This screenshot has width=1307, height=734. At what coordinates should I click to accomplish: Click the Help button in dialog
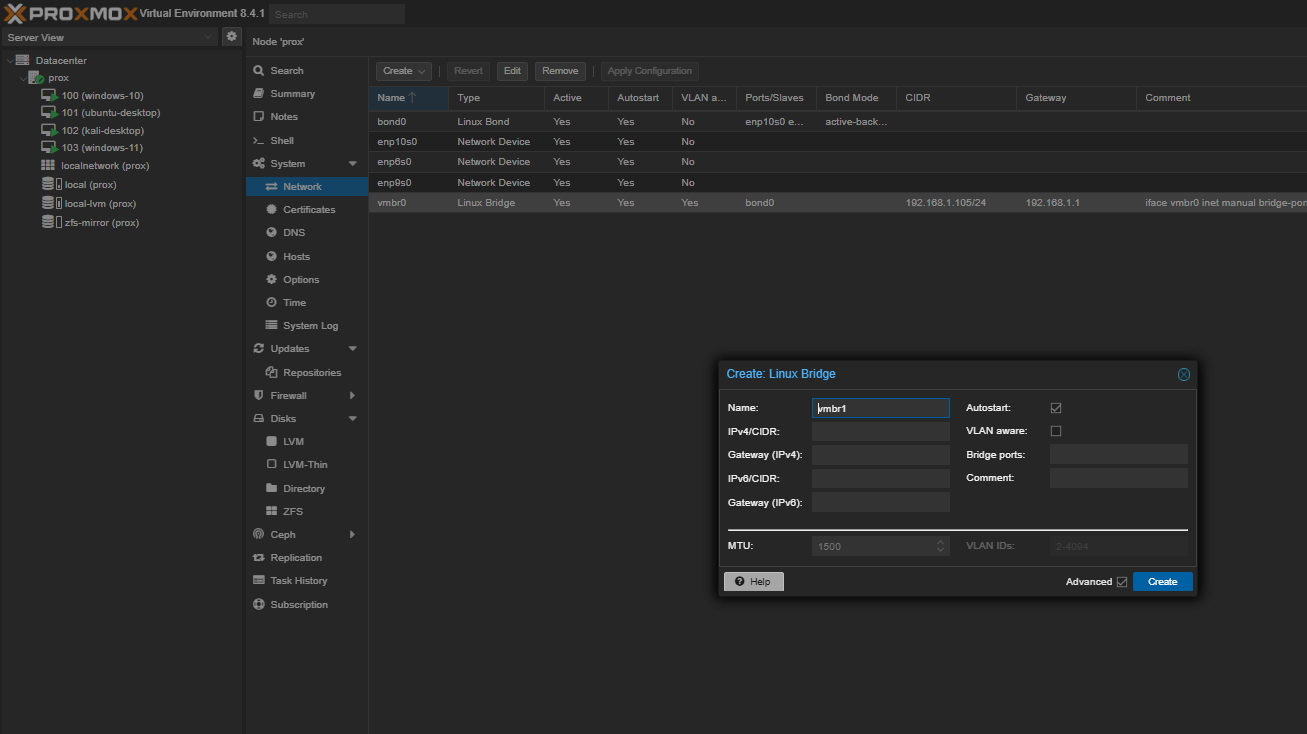pos(753,582)
